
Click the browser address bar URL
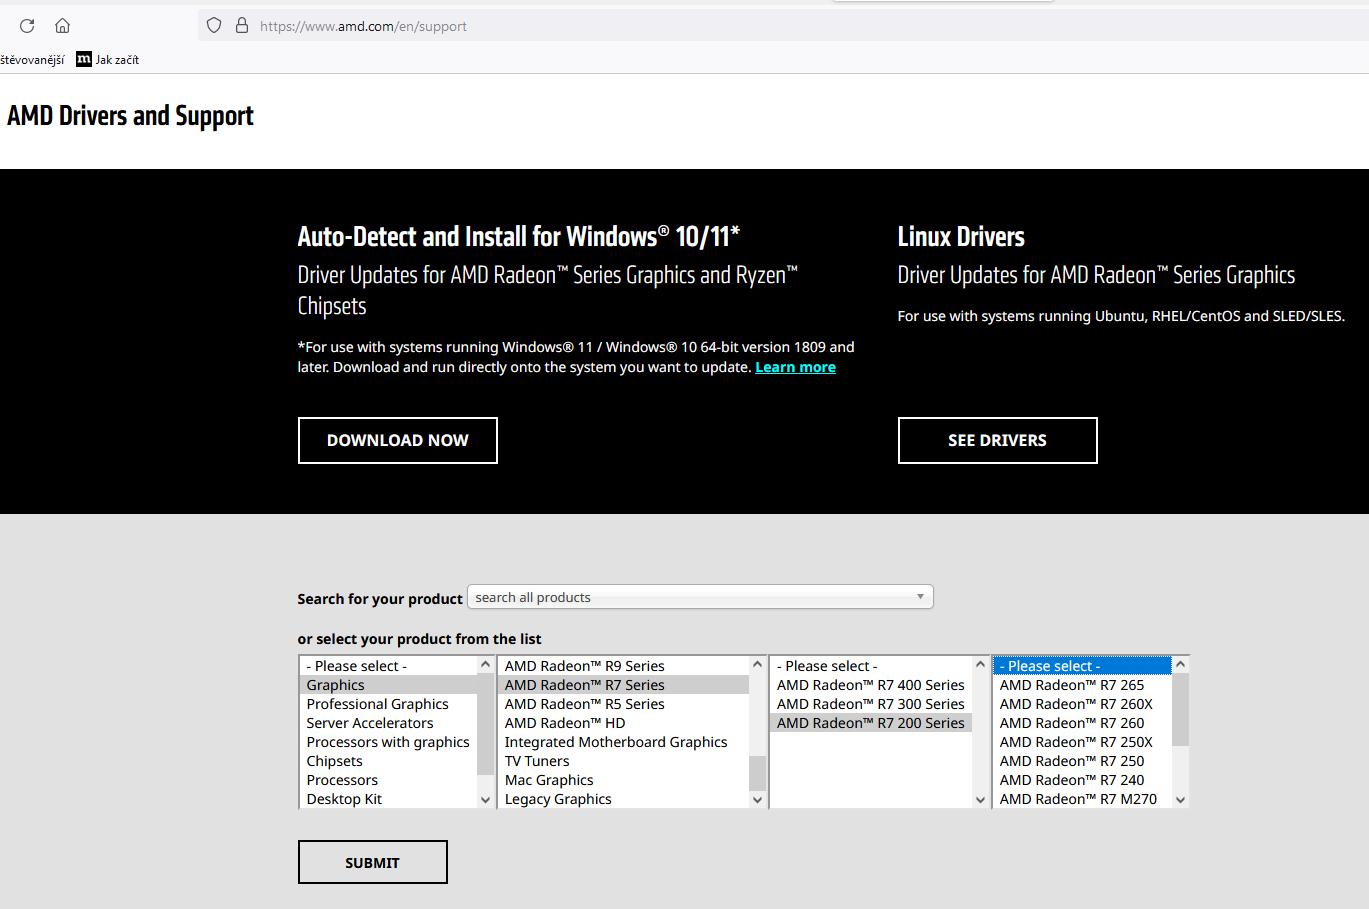click(363, 26)
